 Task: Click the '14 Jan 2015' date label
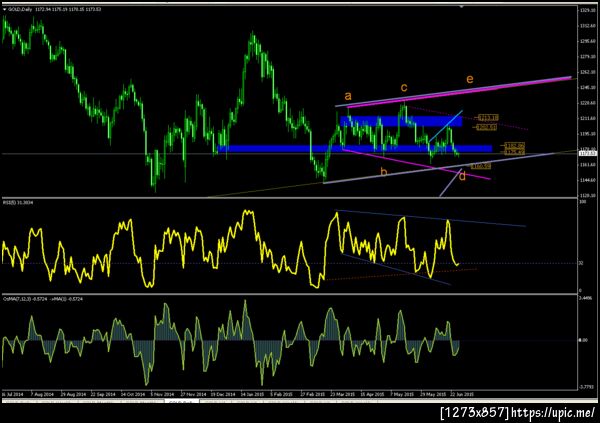tap(252, 394)
